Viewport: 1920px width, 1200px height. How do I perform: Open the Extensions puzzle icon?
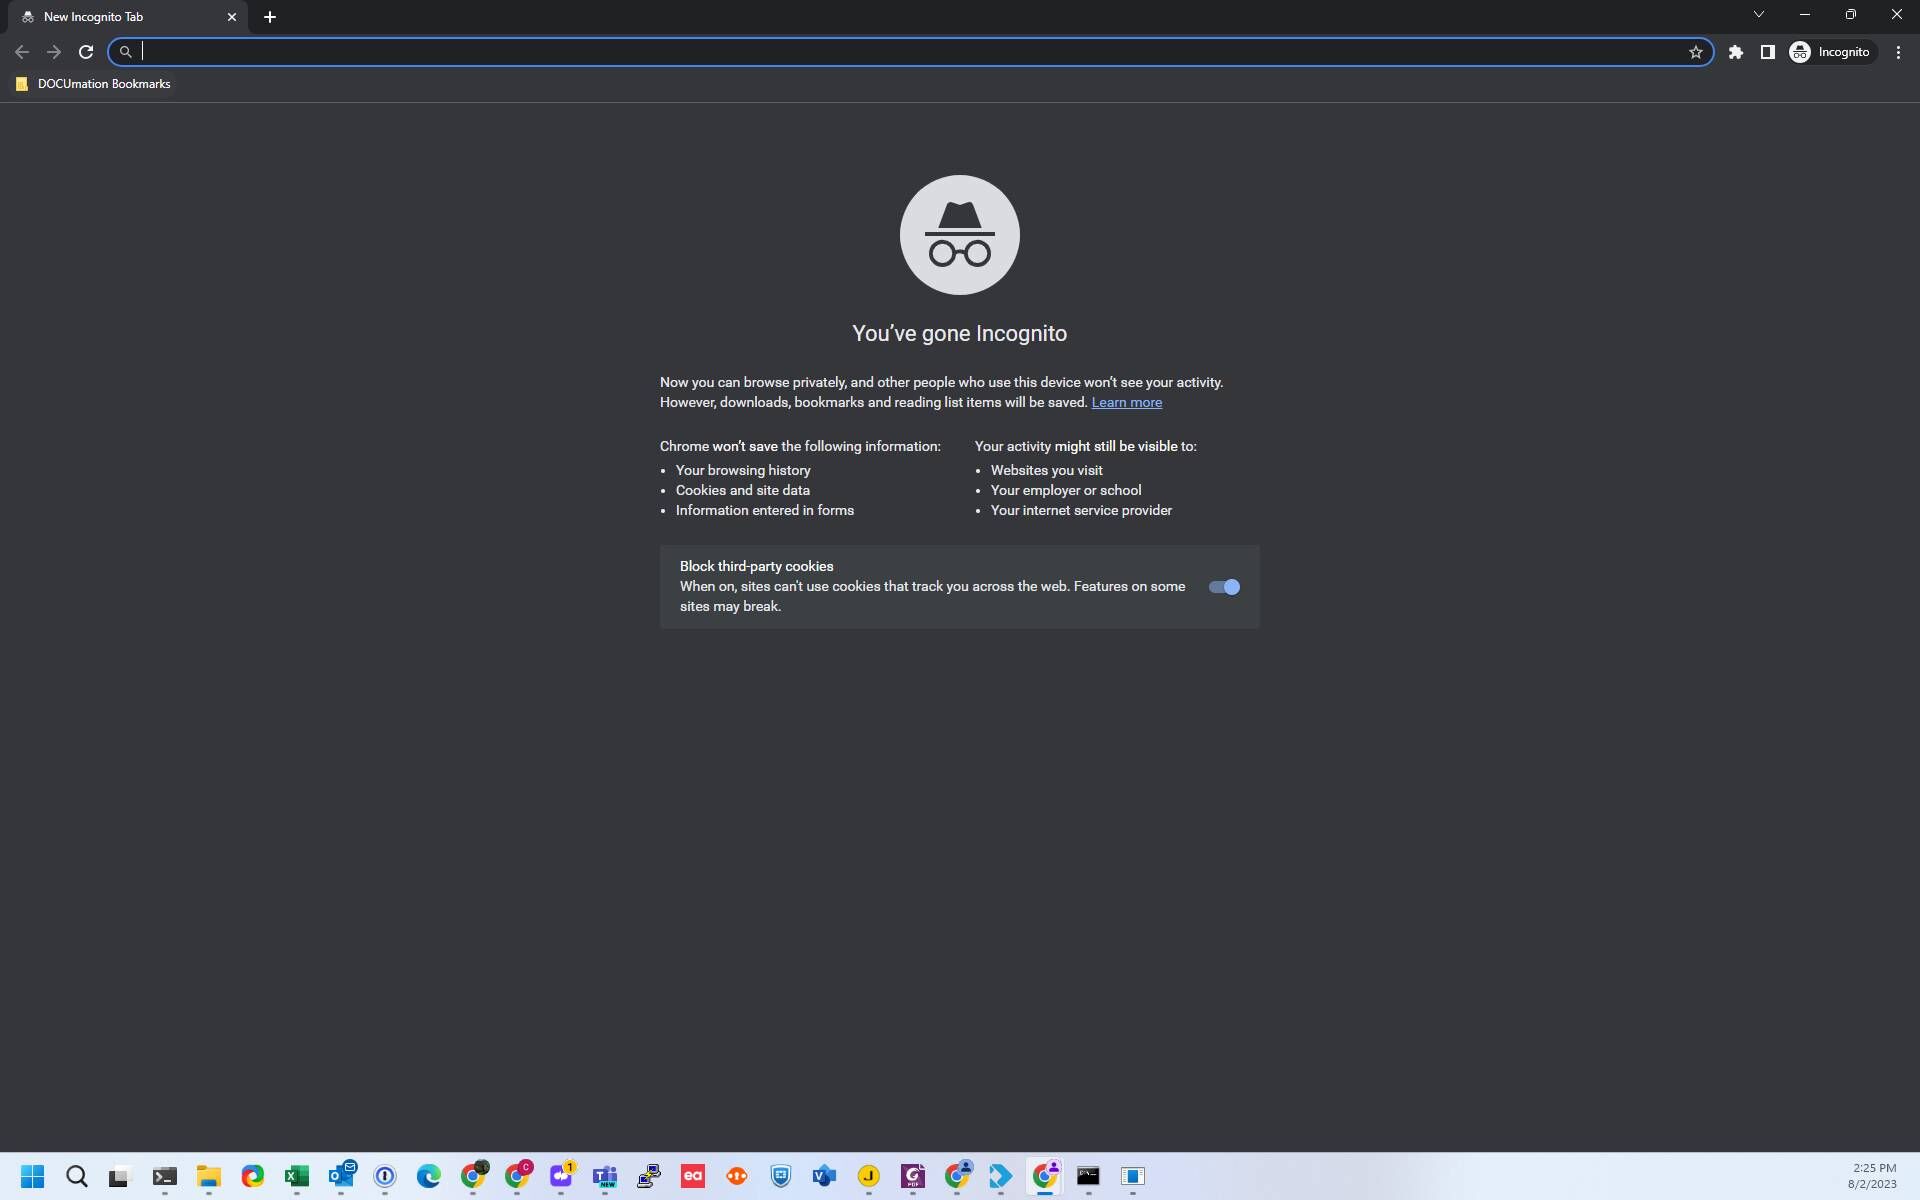[x=1736, y=52]
